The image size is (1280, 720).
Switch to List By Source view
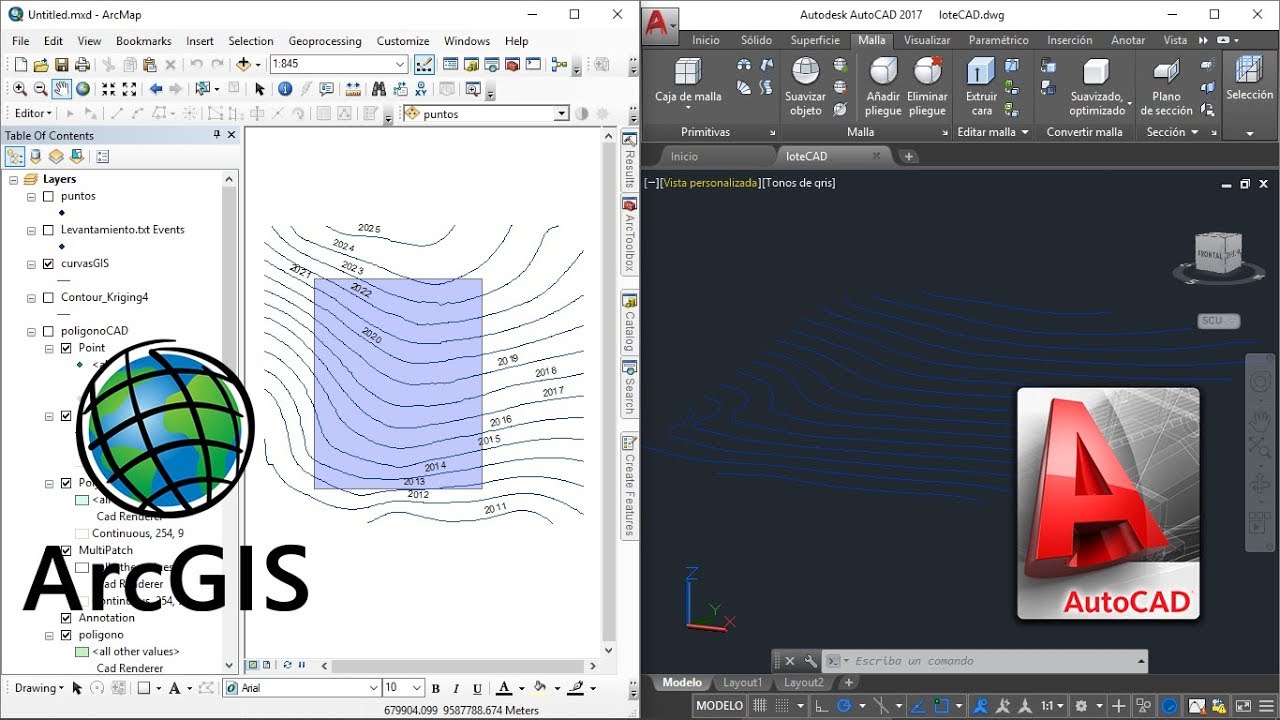point(36,157)
